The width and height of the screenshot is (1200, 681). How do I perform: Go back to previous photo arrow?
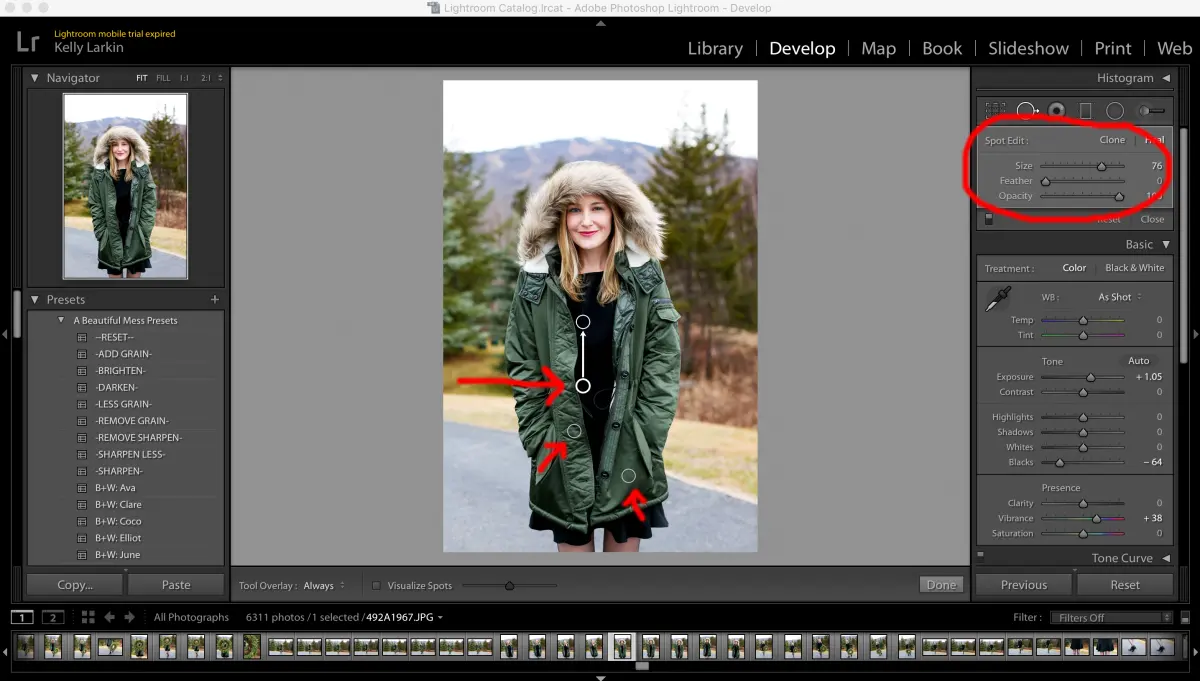pos(110,617)
